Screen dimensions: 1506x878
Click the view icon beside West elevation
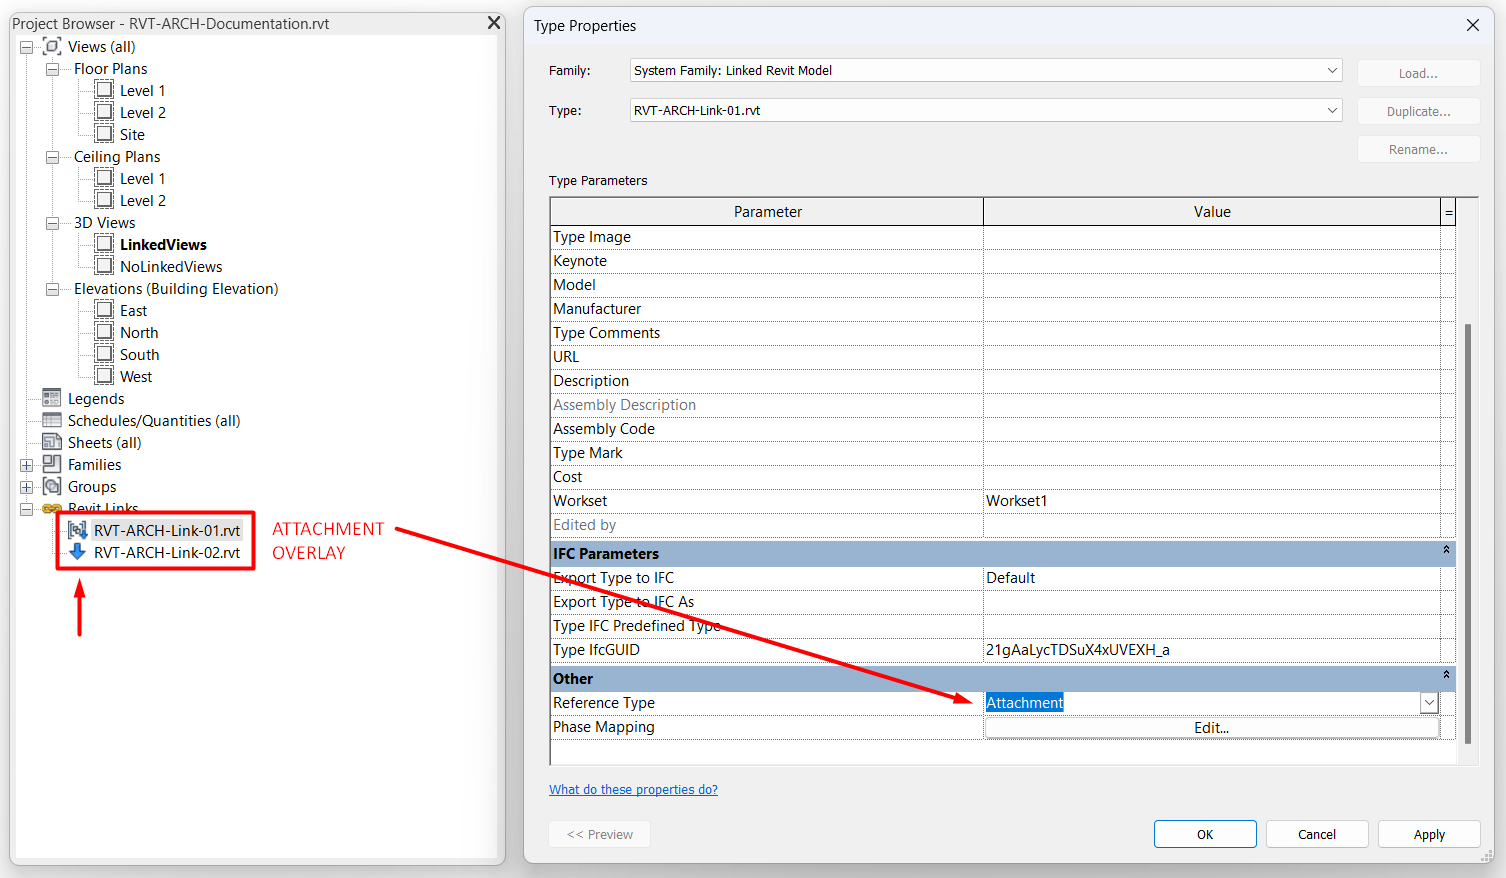104,375
